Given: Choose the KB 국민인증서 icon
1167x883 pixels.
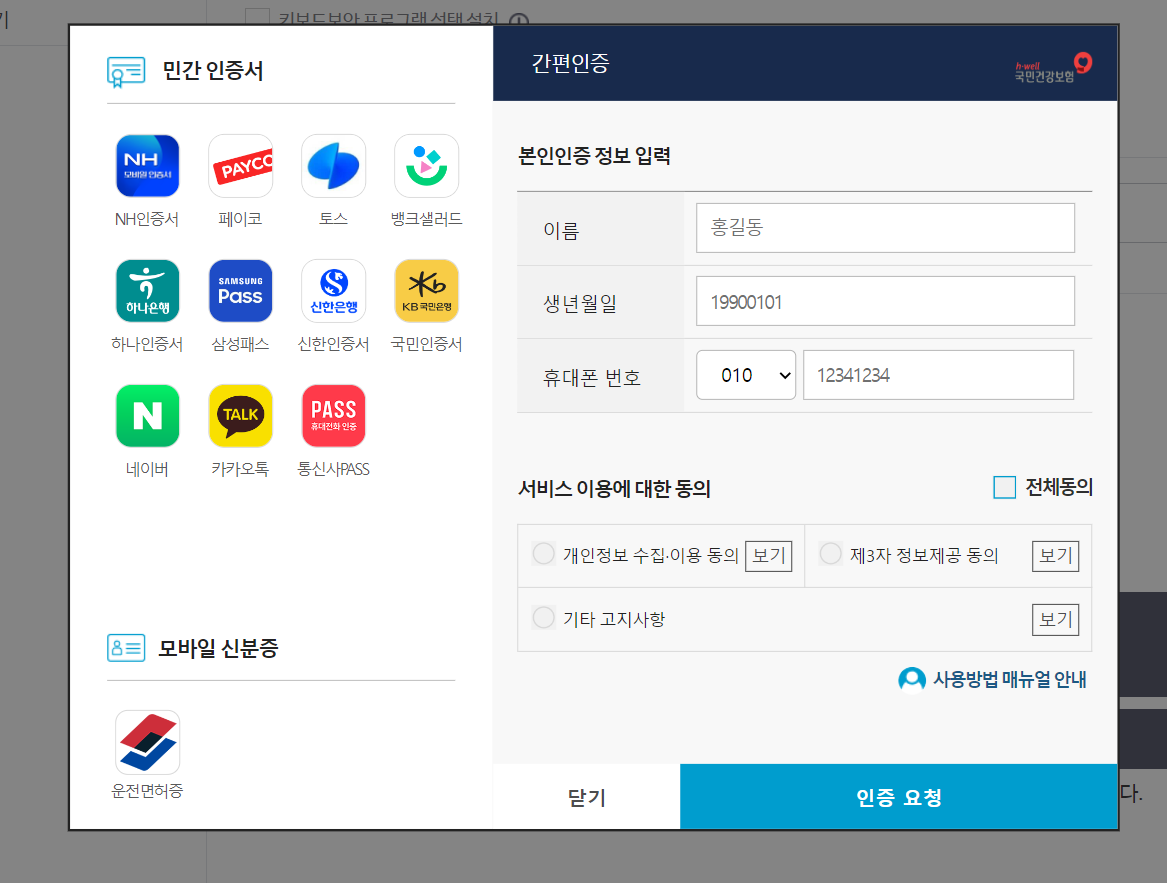Looking at the screenshot, I should tap(426, 291).
